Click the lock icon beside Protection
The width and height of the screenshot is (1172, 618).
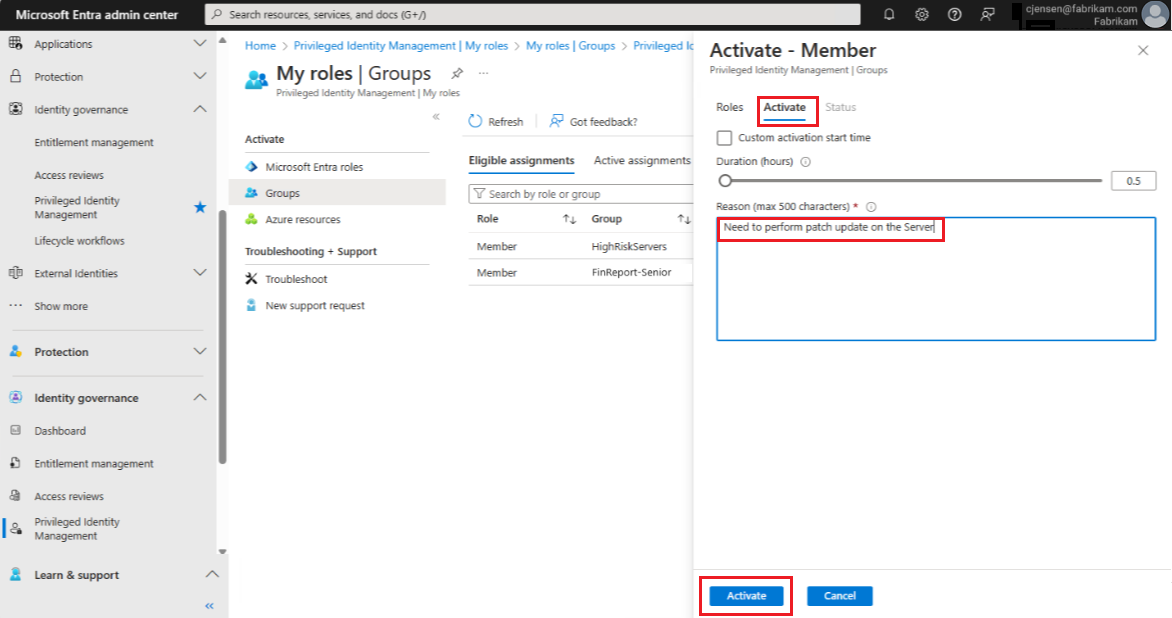pos(16,76)
